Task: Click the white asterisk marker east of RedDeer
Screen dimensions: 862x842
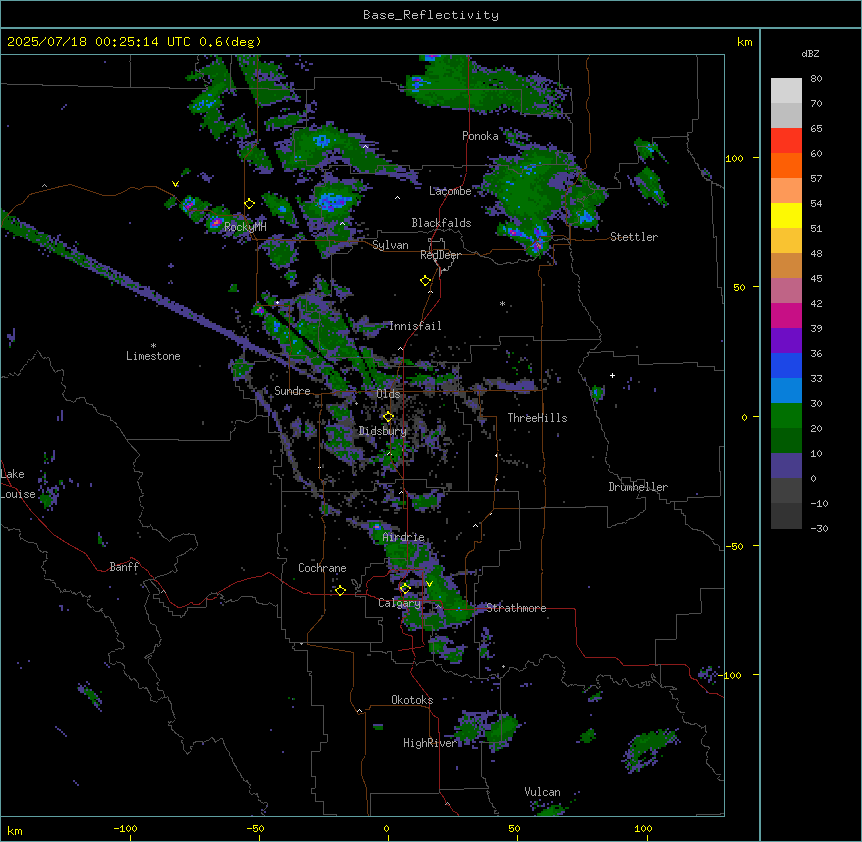Action: (502, 303)
